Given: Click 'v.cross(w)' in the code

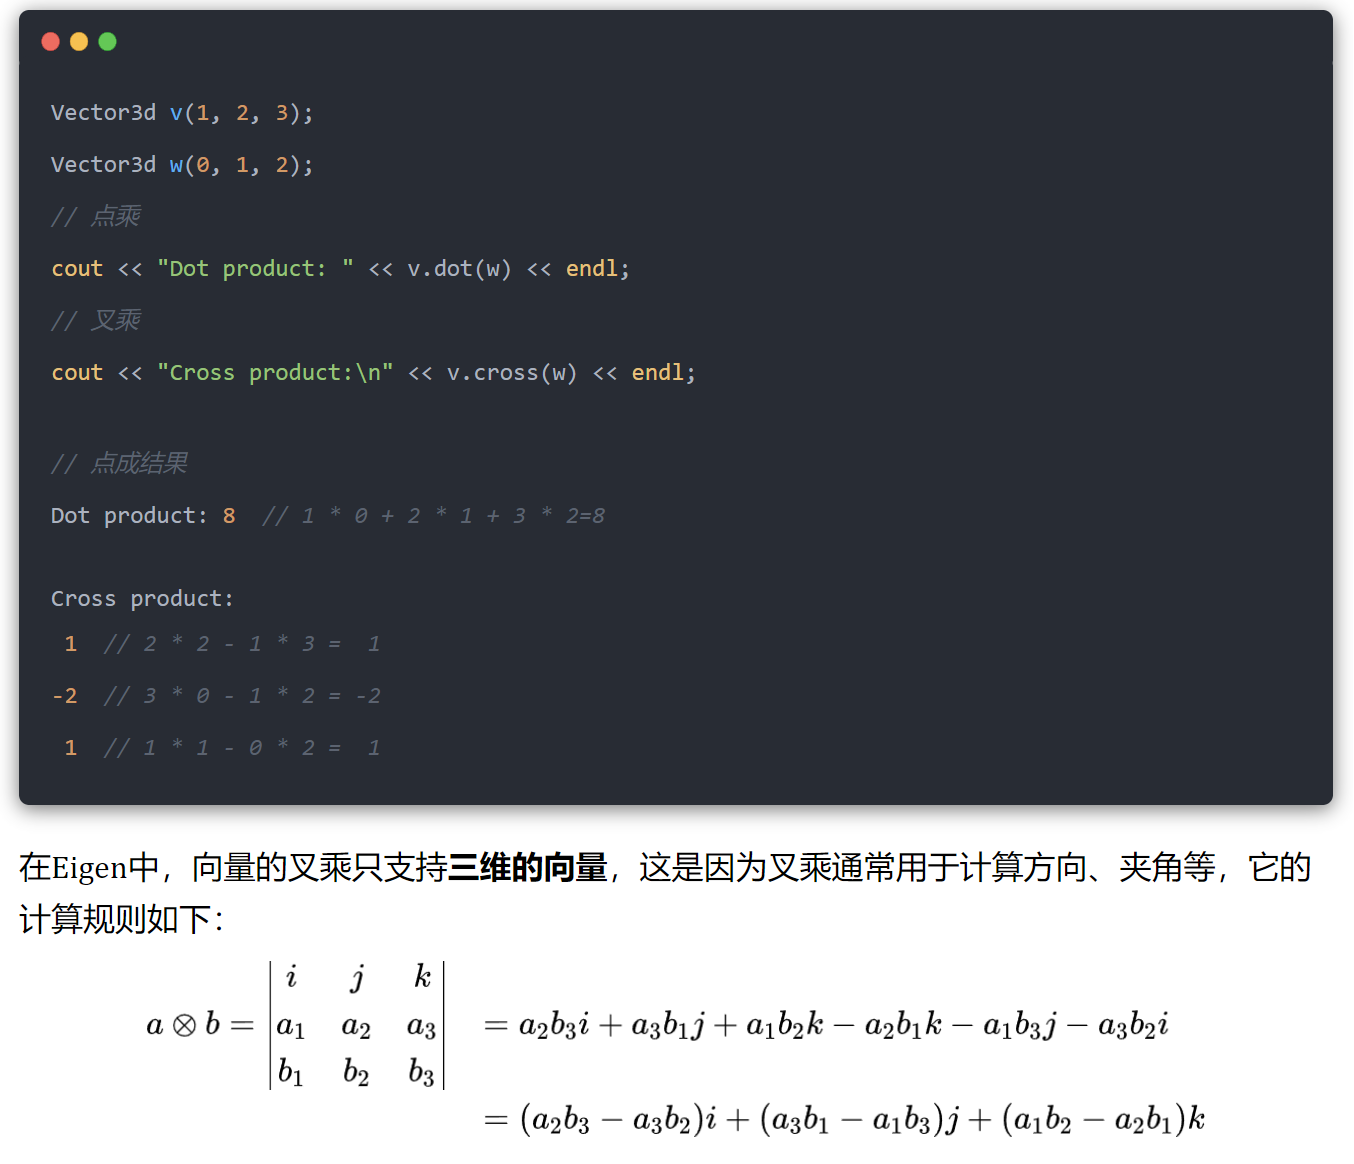Looking at the screenshot, I should click(512, 373).
